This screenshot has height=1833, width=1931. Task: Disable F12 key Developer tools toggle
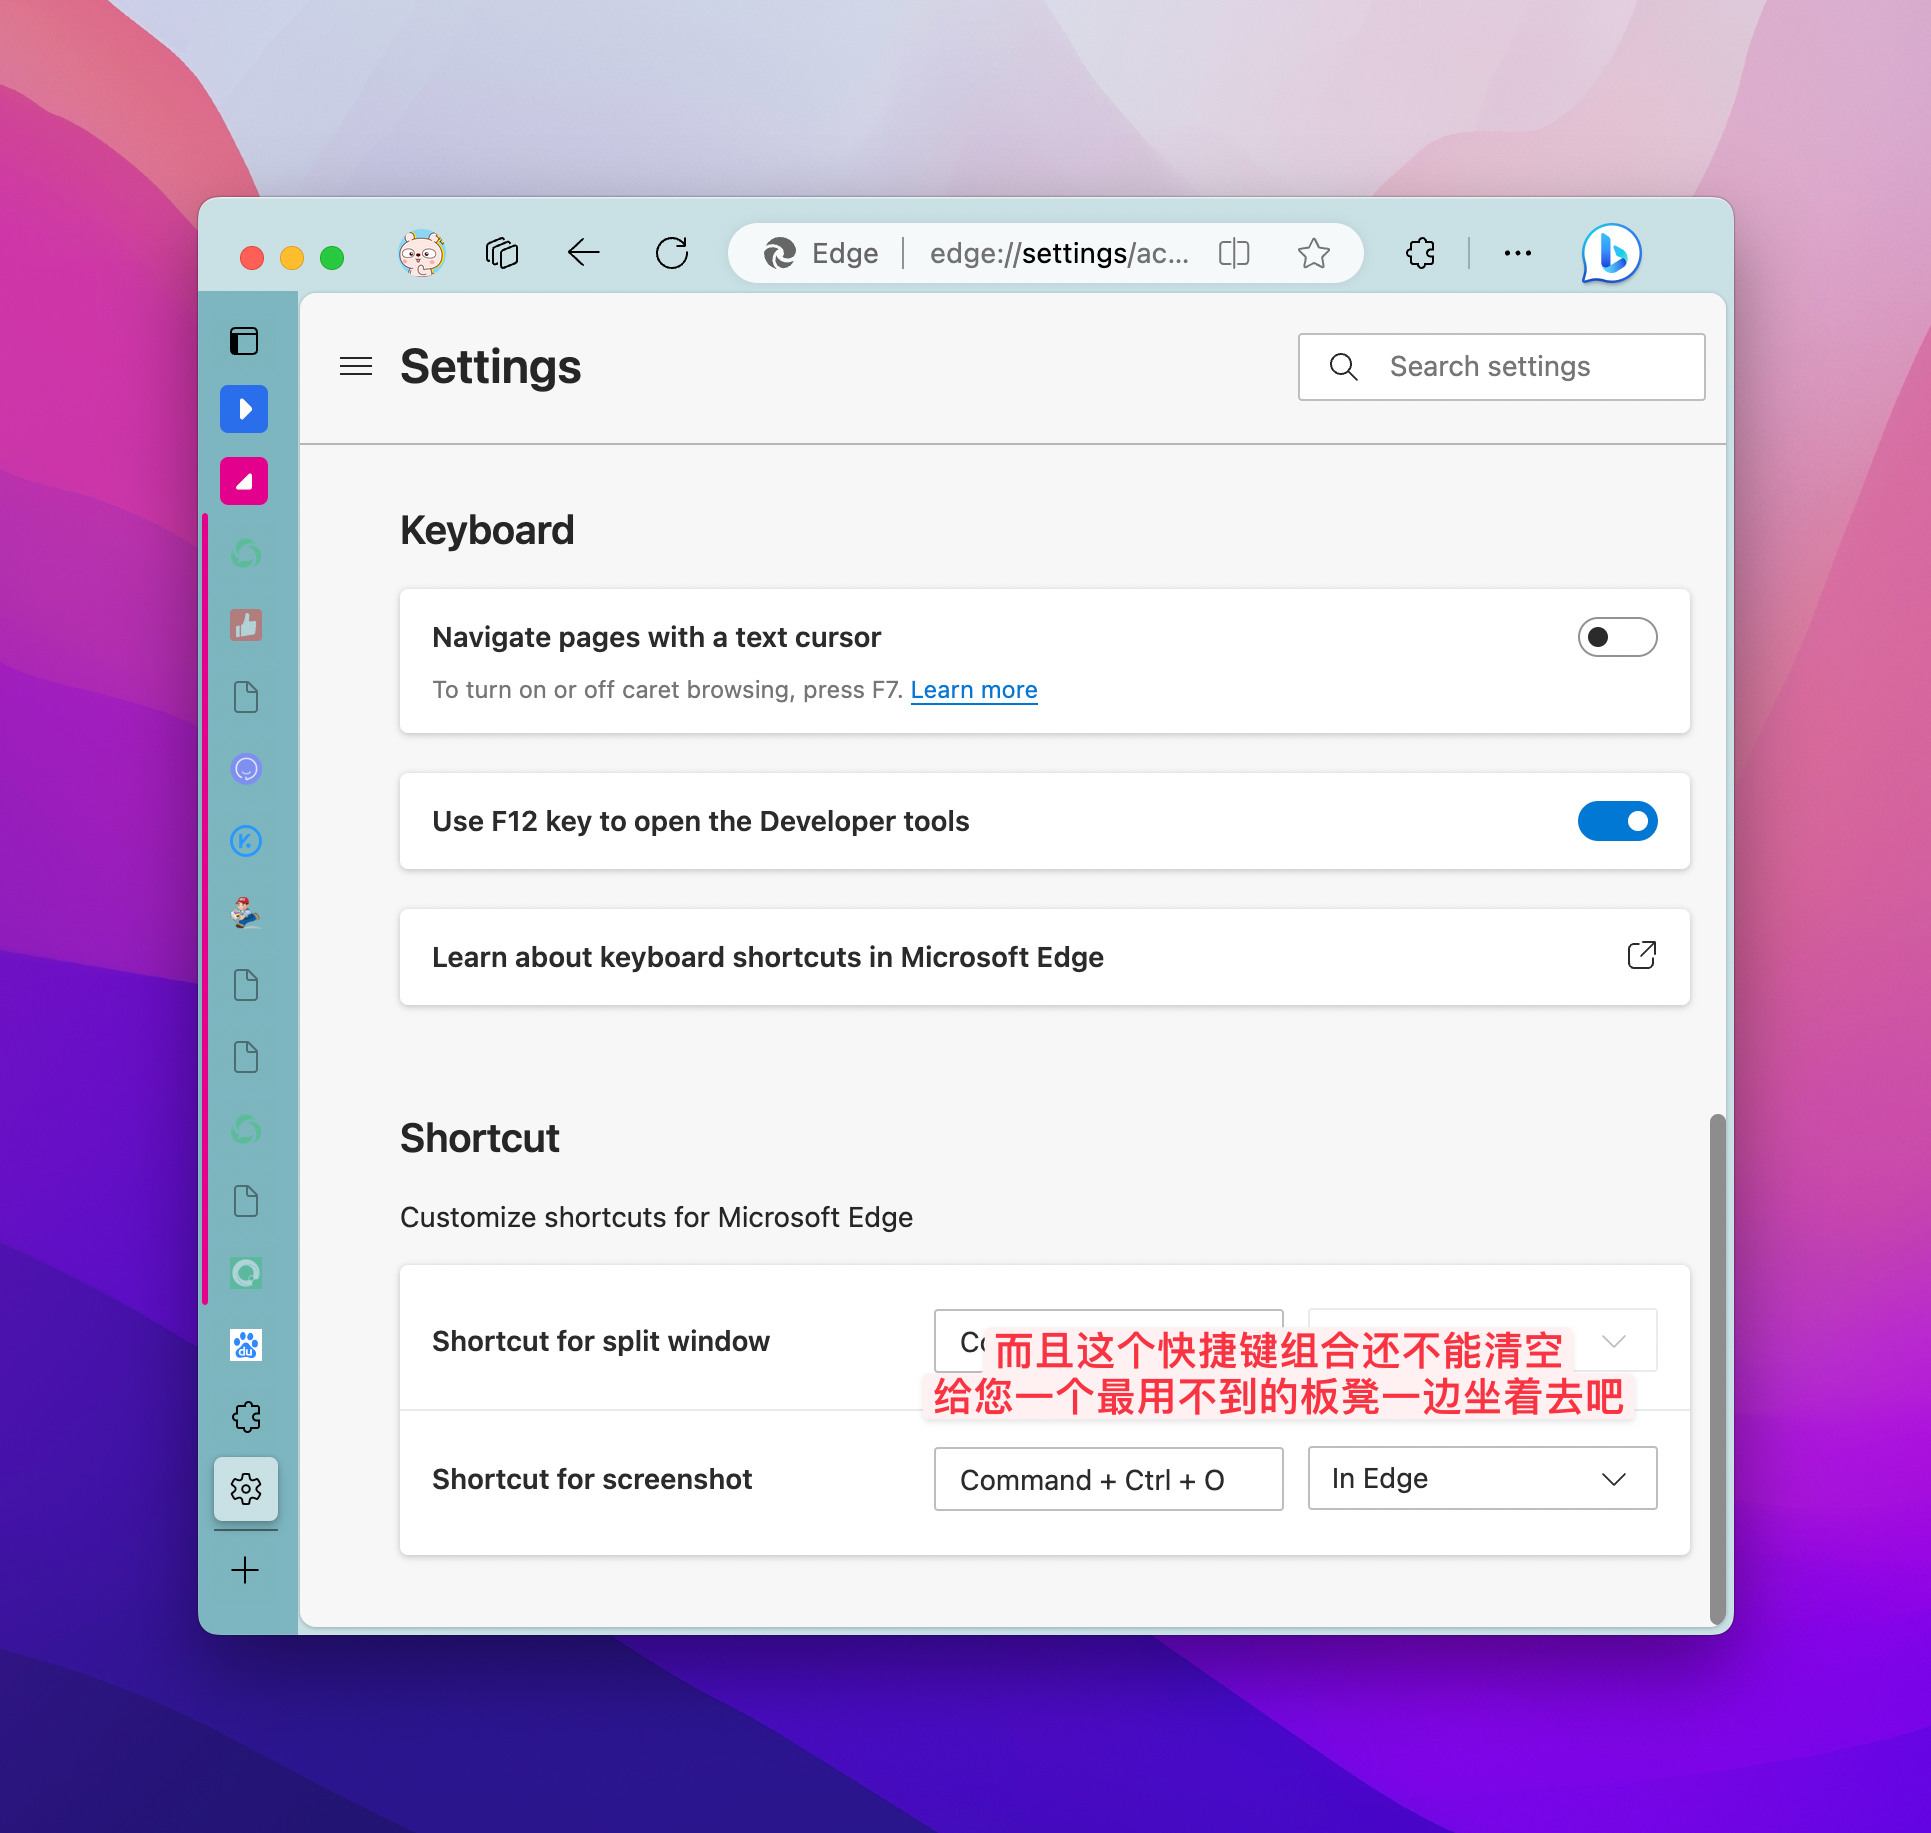(x=1617, y=821)
